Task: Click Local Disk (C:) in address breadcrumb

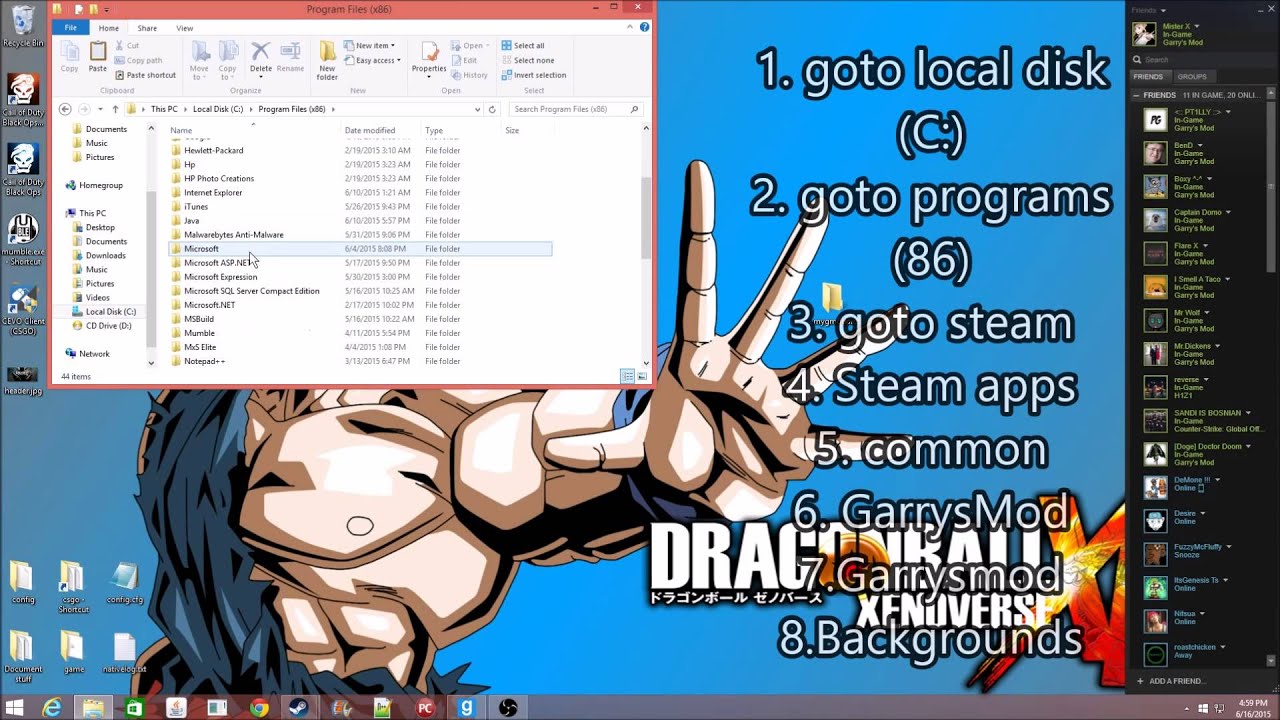Action: tap(218, 109)
